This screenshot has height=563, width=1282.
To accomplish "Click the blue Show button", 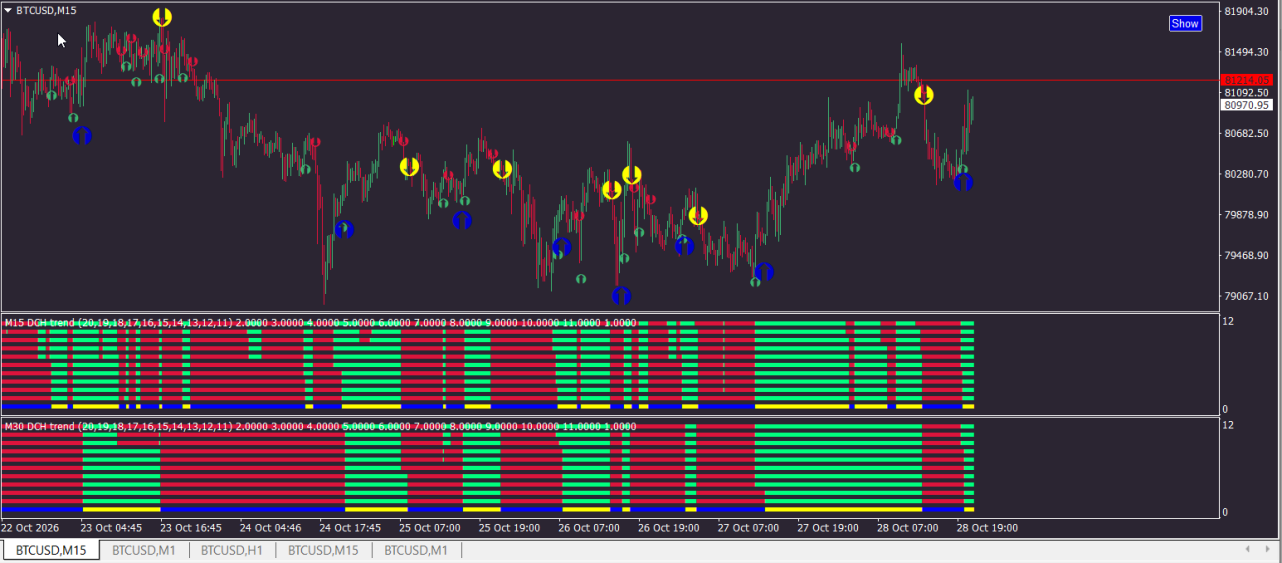I will [x=1185, y=23].
